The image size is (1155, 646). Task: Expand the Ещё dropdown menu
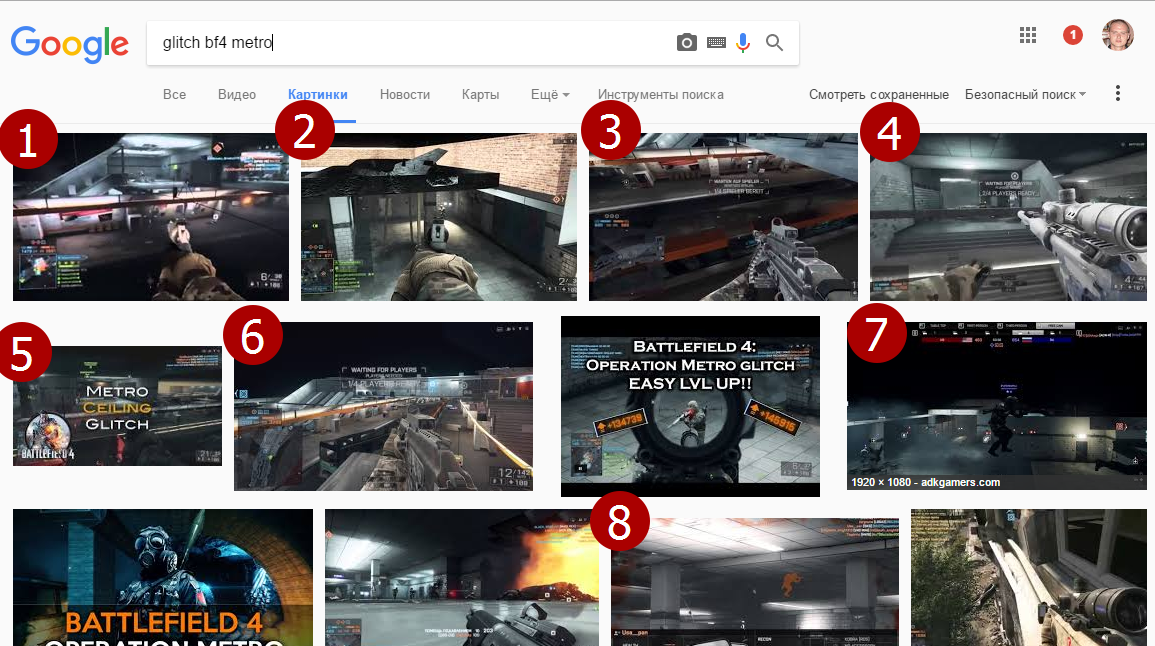click(550, 94)
